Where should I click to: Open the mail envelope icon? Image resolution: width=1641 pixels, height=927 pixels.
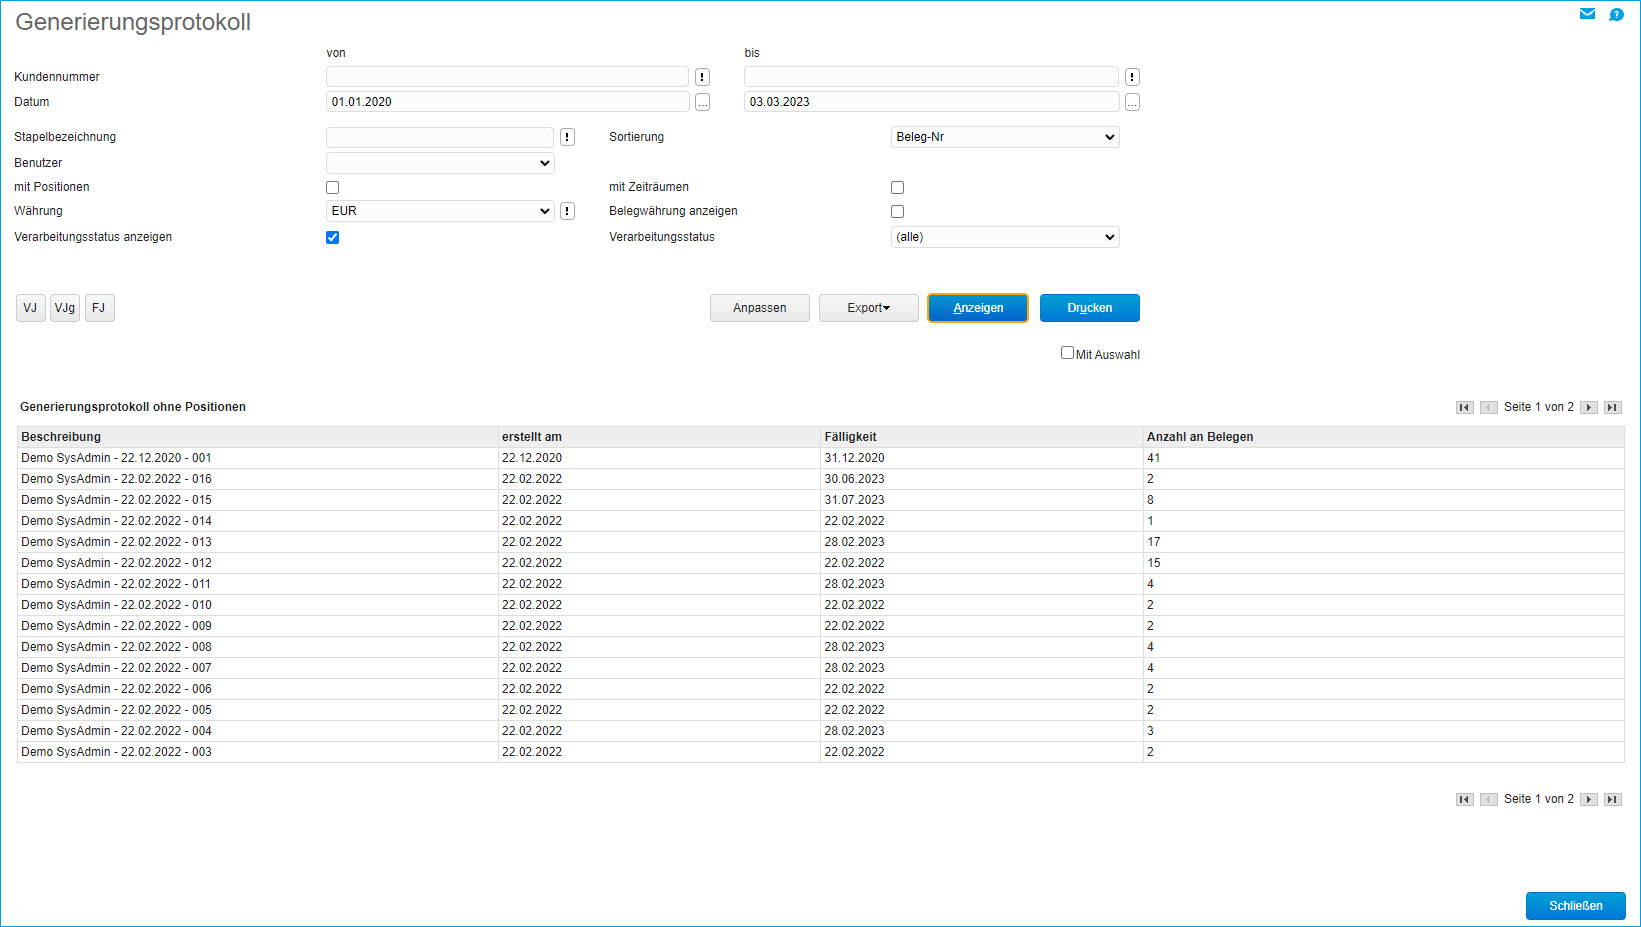click(1587, 14)
